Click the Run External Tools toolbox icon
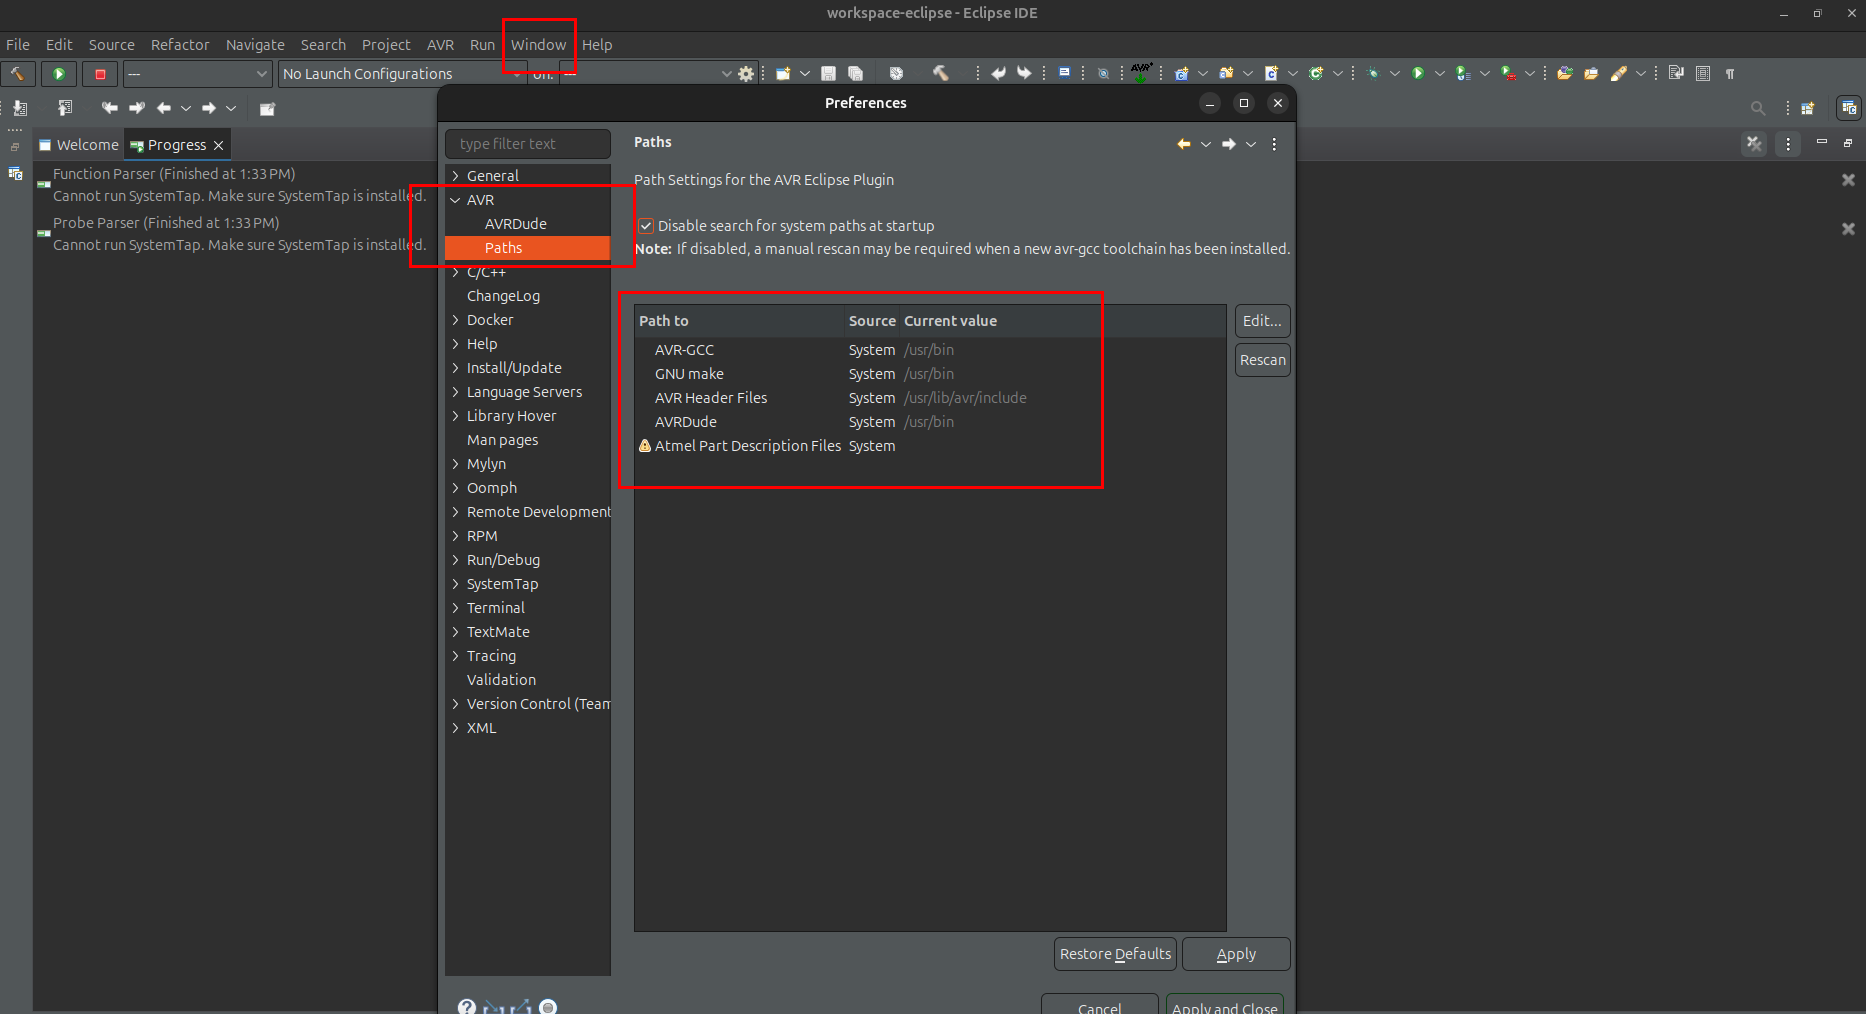 point(1508,73)
